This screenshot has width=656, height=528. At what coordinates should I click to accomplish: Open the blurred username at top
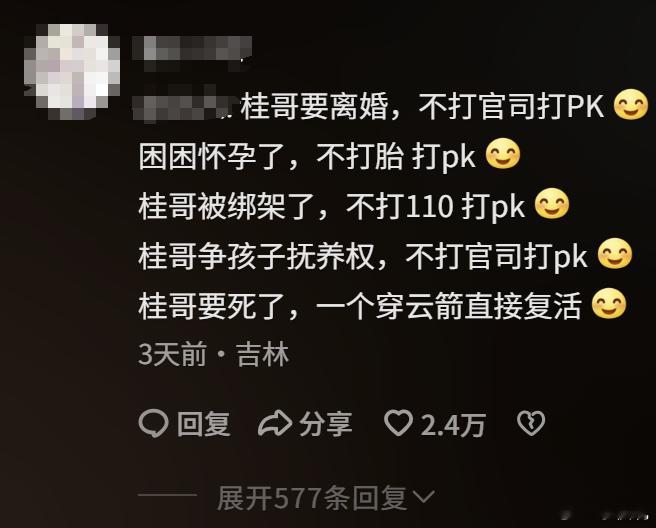(192, 48)
